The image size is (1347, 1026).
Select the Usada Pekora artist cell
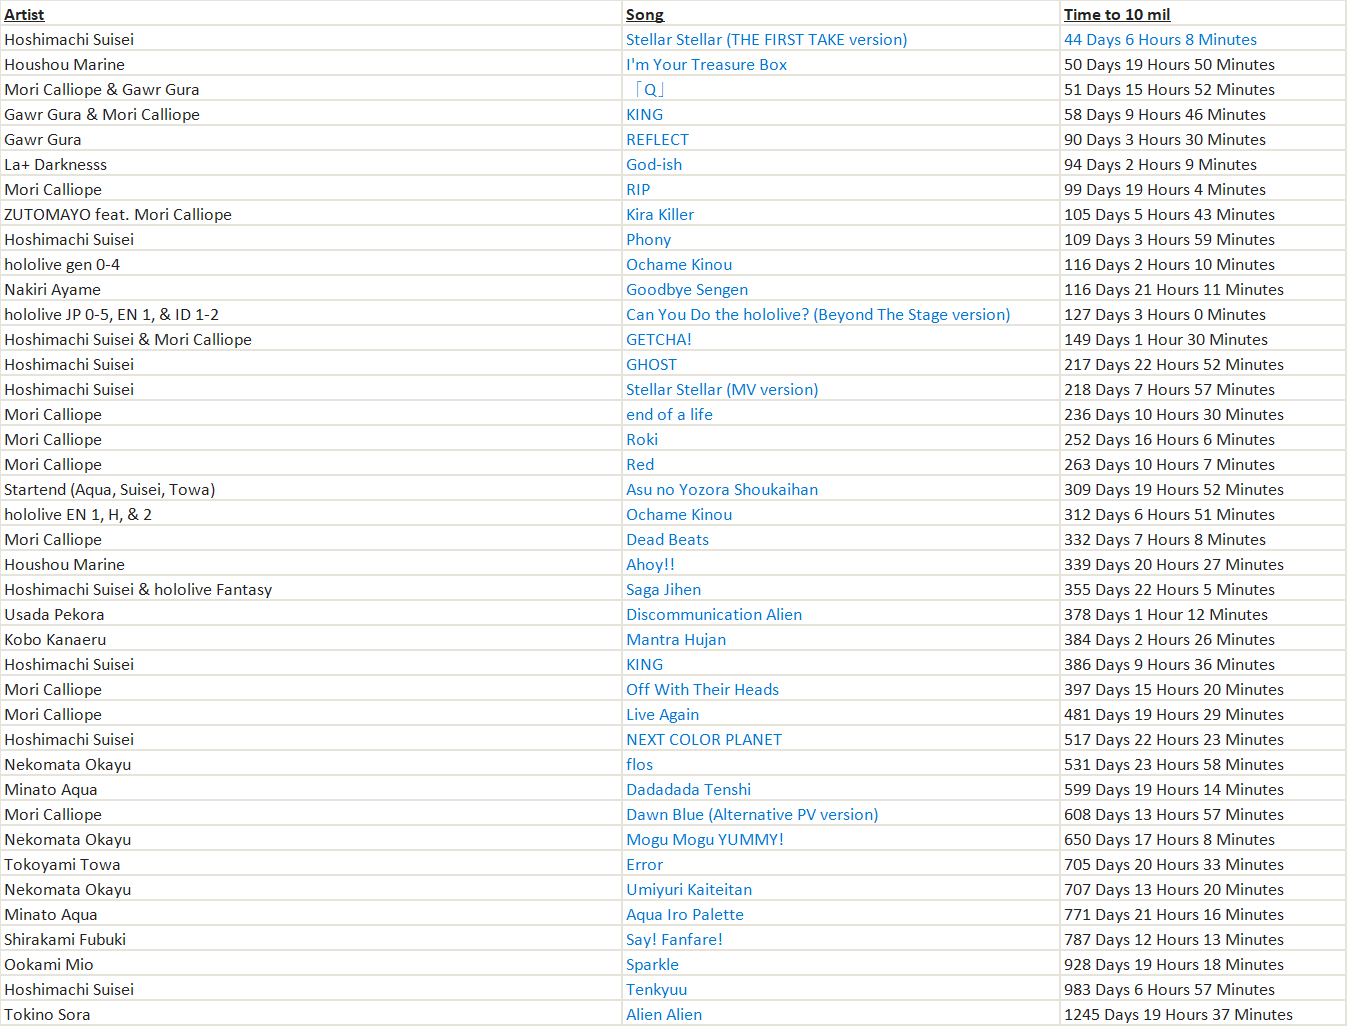coord(311,615)
